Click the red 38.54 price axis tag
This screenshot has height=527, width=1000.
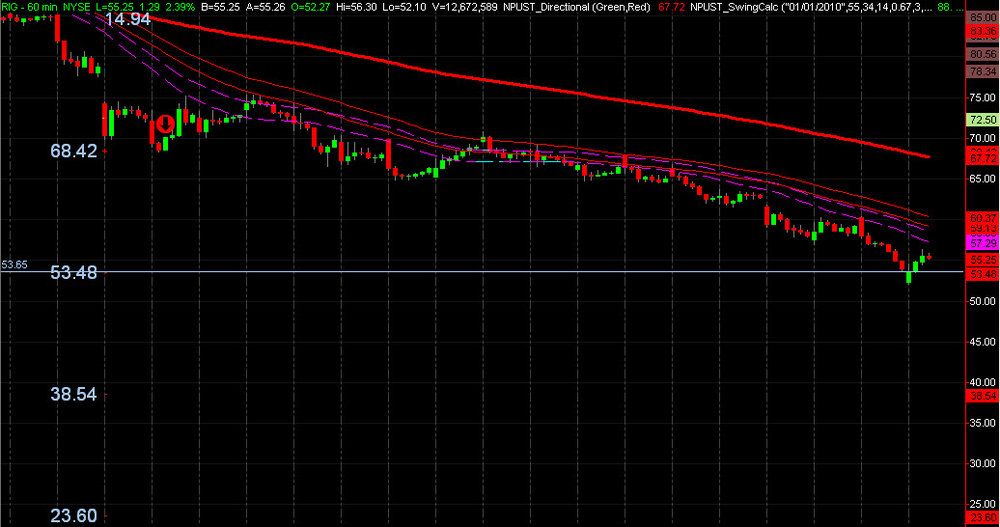click(983, 396)
